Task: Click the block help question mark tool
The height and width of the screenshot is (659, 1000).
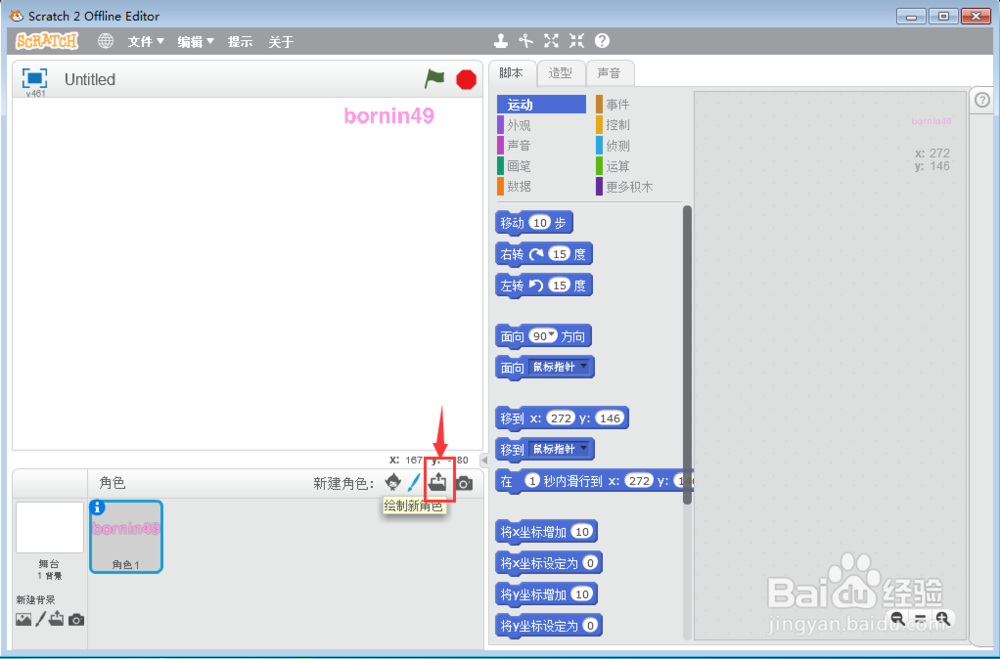Action: coord(602,41)
